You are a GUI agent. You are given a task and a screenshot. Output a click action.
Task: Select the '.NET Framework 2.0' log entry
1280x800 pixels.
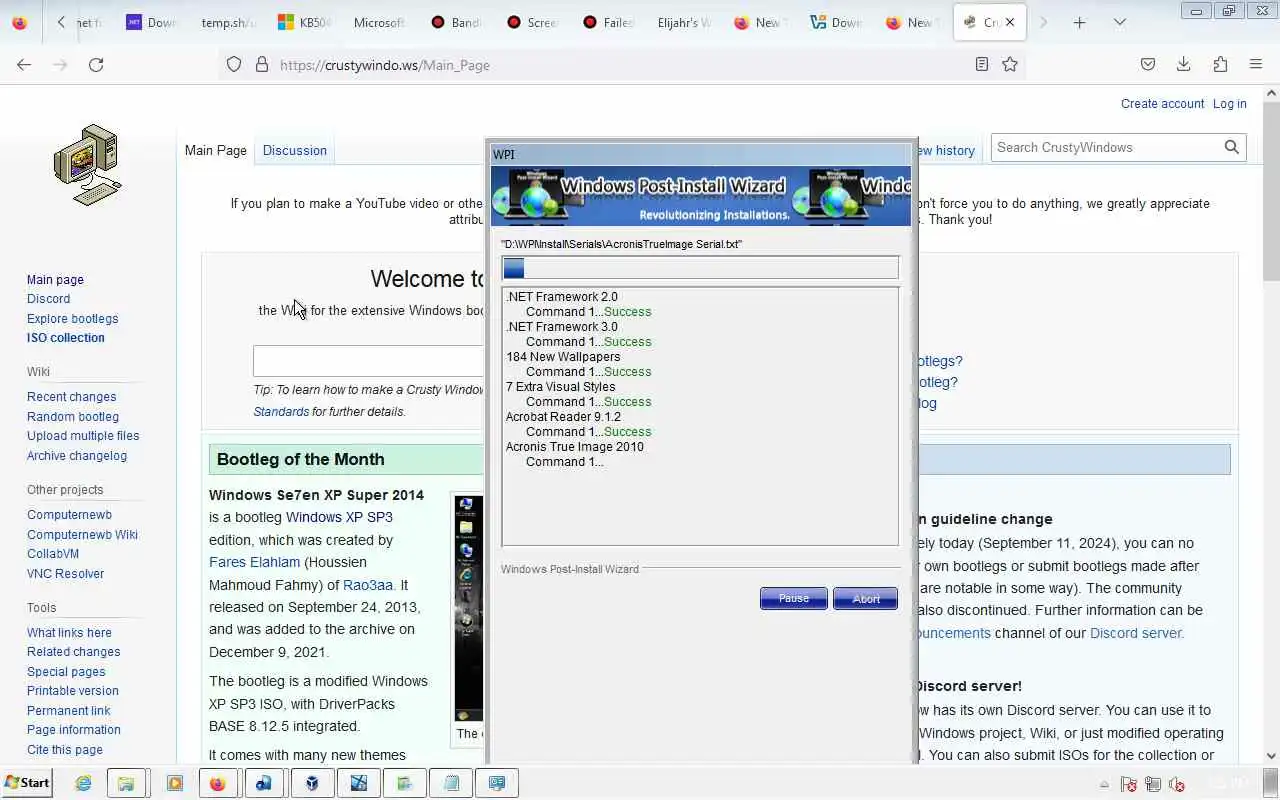[561, 297]
